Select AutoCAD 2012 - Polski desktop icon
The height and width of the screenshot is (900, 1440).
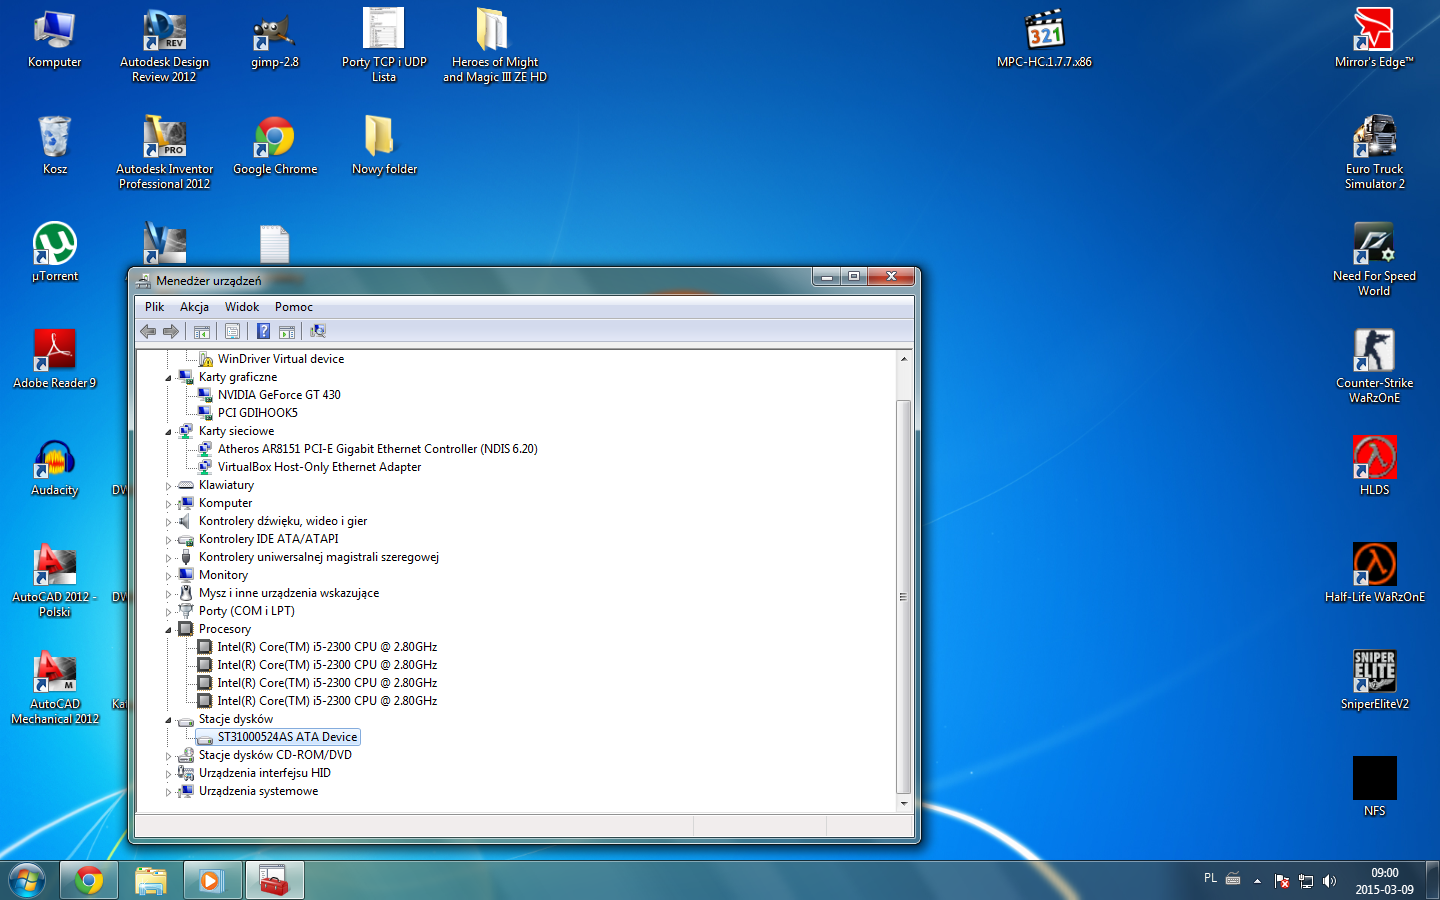point(55,582)
